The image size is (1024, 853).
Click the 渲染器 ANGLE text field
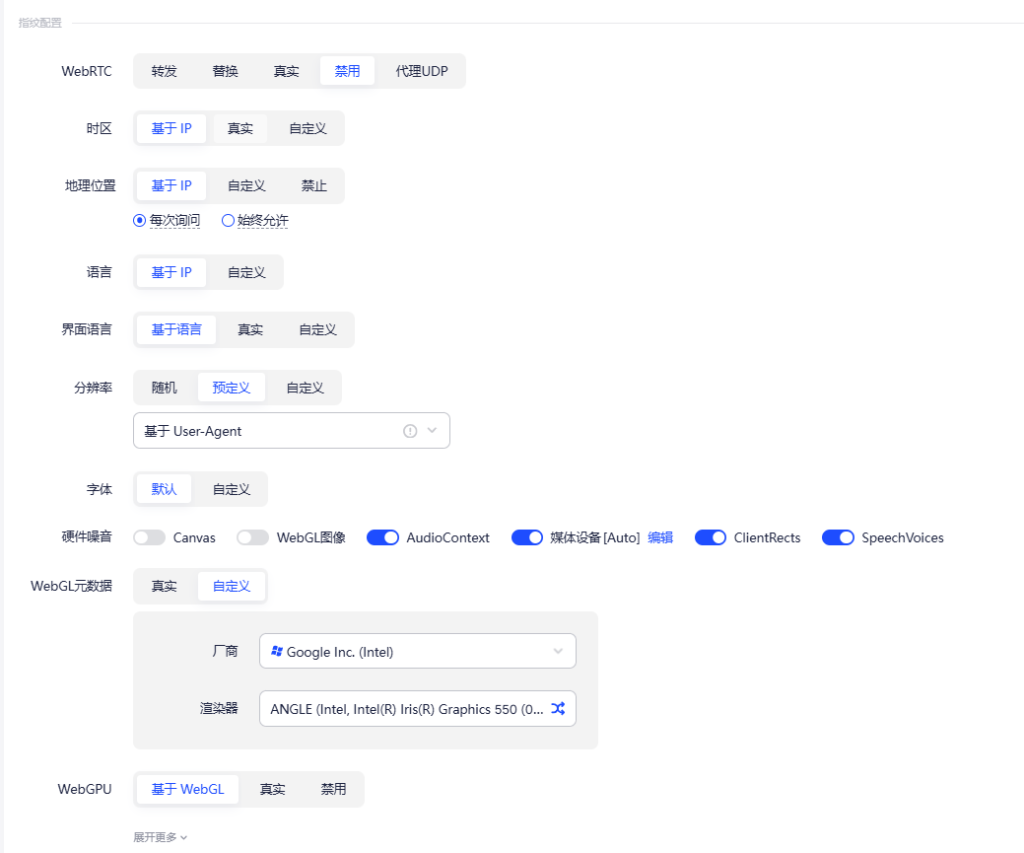[x=405, y=708]
